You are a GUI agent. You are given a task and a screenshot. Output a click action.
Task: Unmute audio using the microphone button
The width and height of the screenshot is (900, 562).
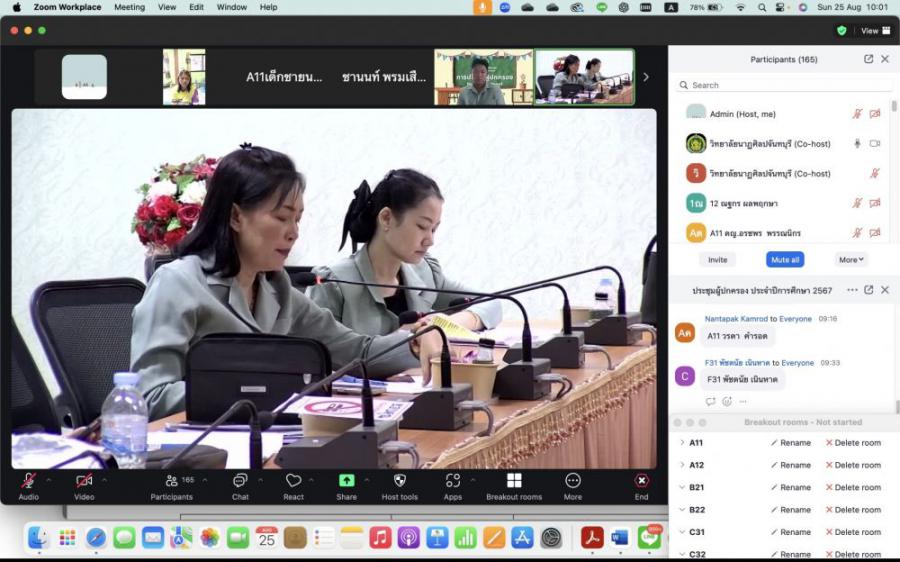tap(28, 481)
